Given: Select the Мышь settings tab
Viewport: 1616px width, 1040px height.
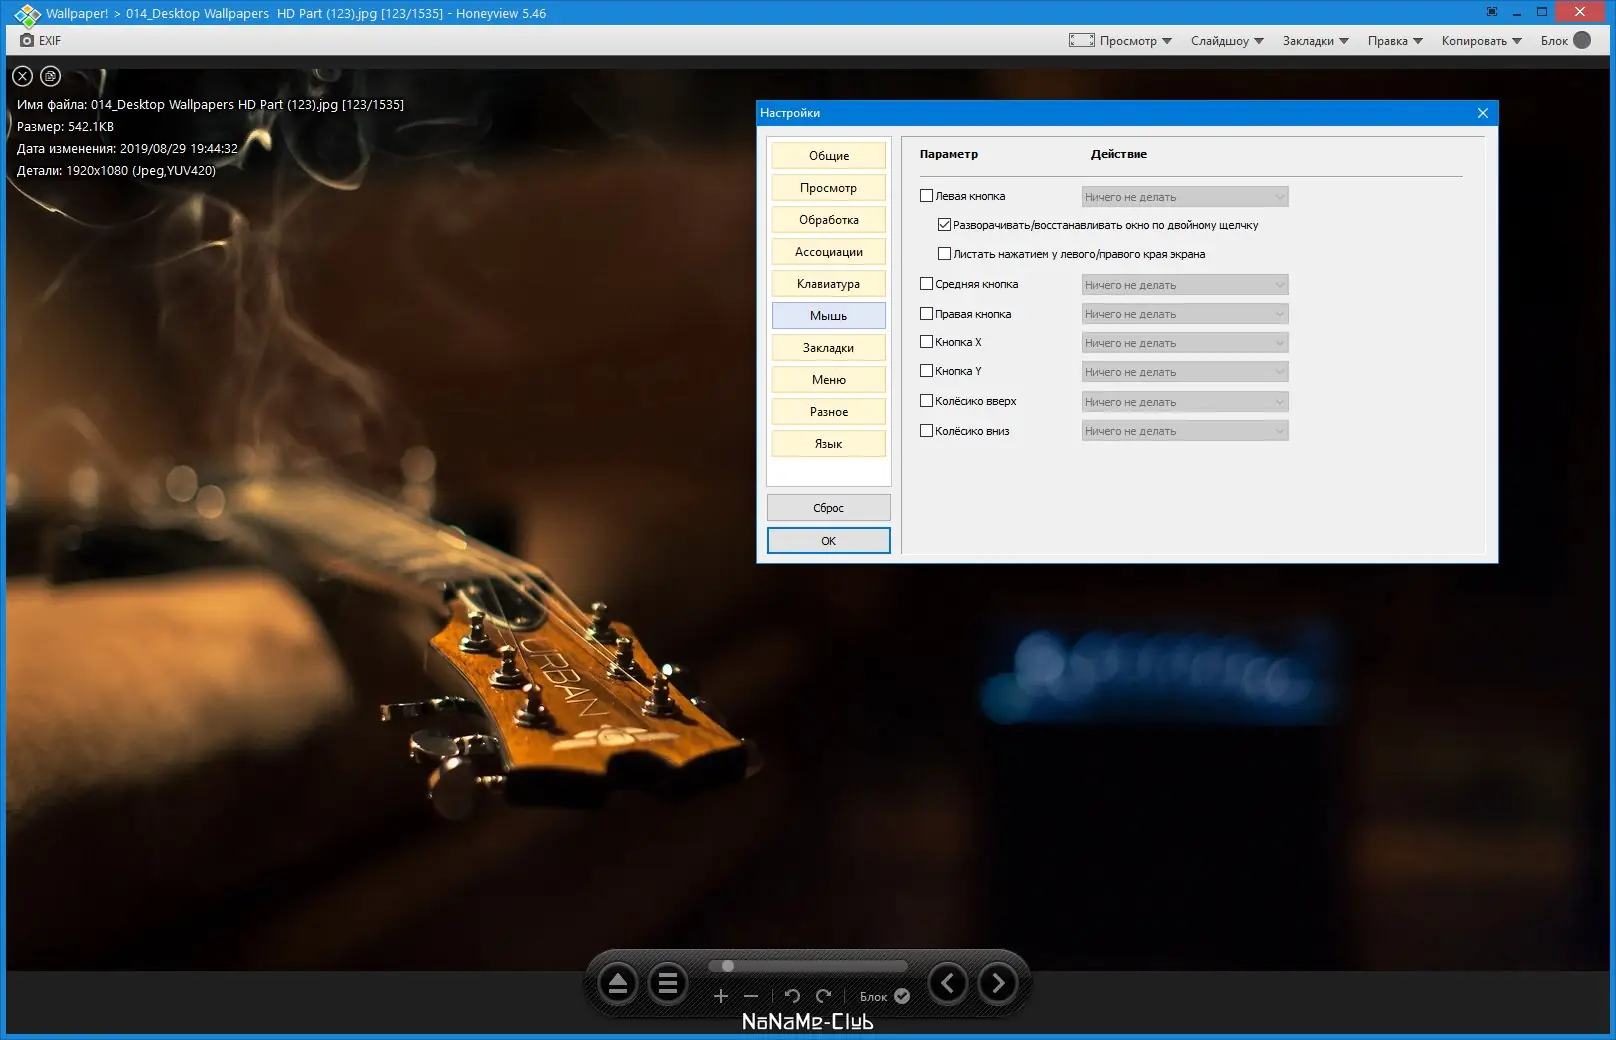Looking at the screenshot, I should click(829, 316).
